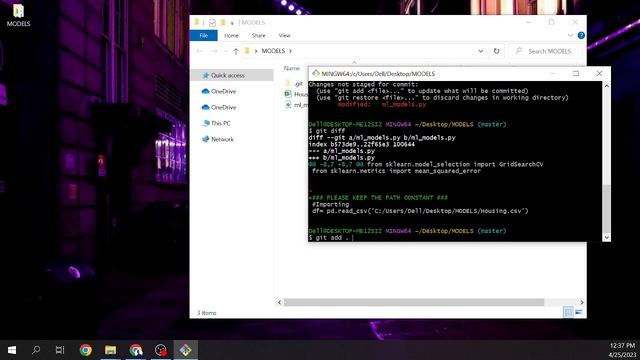Open the red round taskbar app icon
Viewport: 640px width, 360px height.
coord(161,350)
